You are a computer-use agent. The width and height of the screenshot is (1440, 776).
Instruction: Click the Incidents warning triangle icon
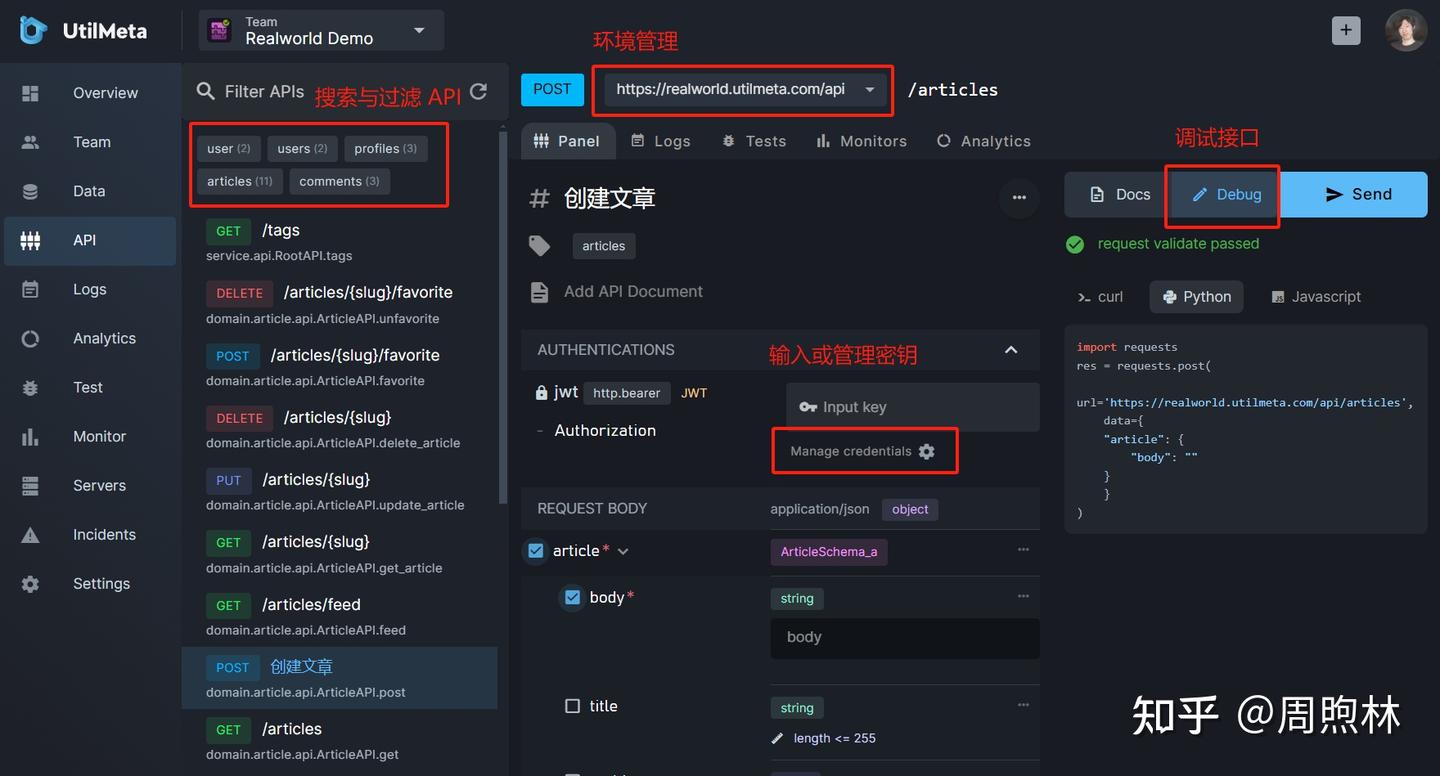31,534
